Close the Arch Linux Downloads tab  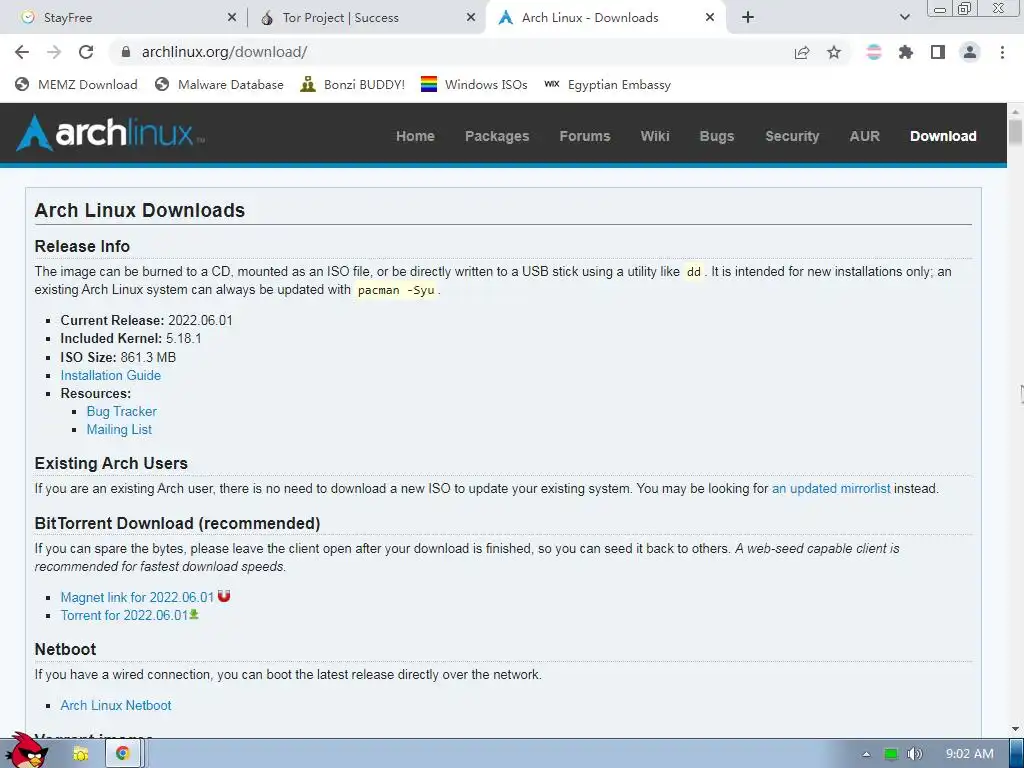point(710,18)
